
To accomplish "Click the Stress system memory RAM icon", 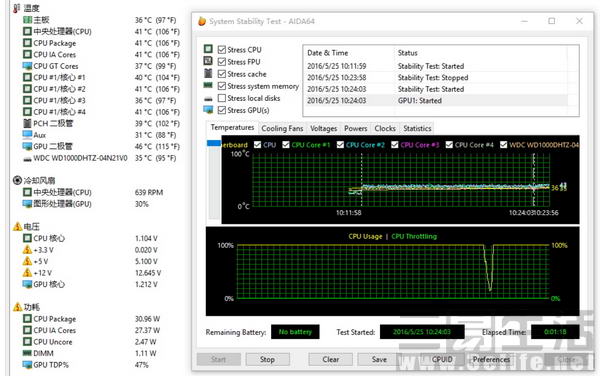I will coord(208,85).
